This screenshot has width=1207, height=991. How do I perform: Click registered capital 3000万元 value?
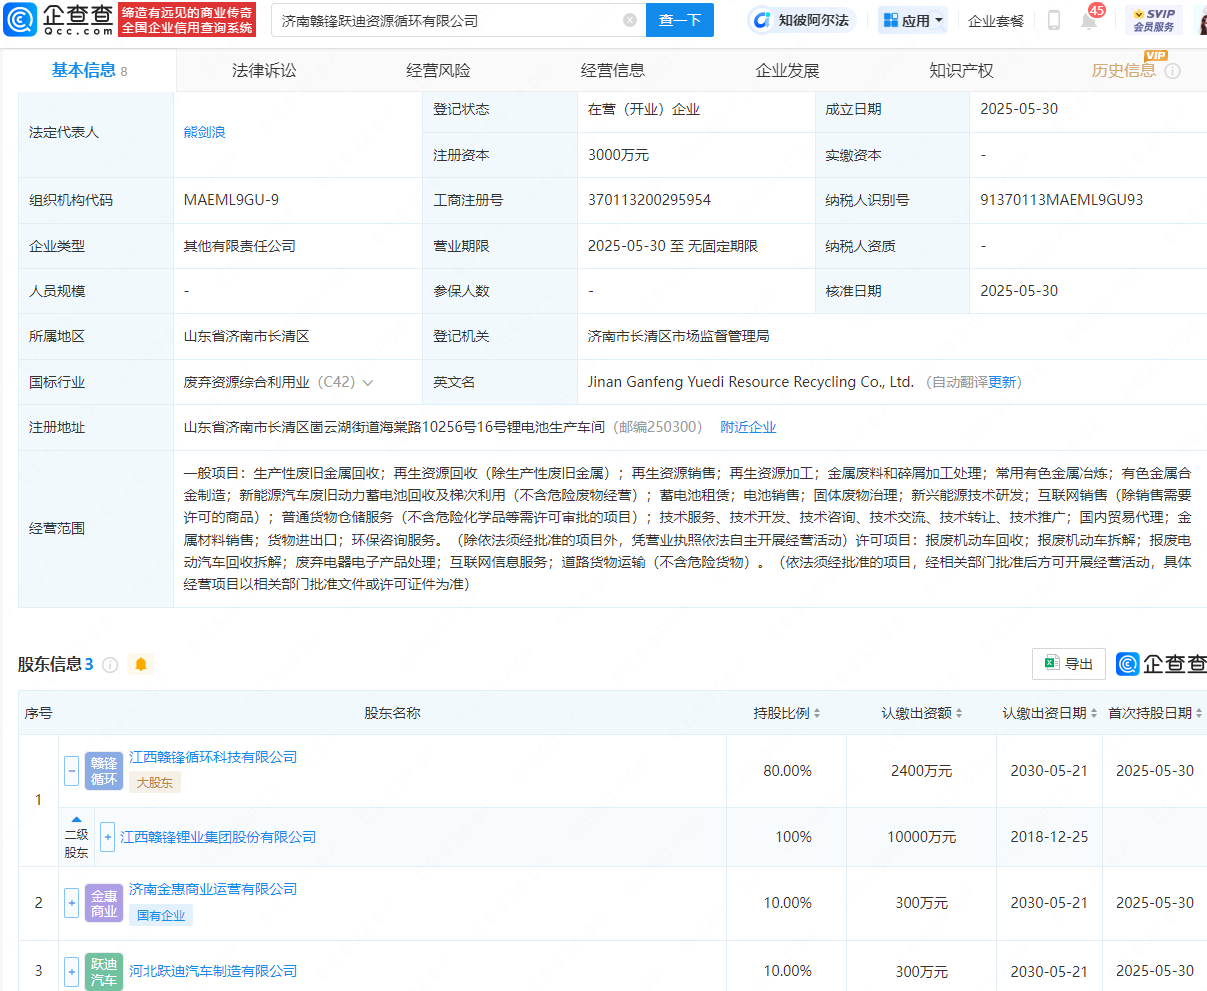pos(619,155)
